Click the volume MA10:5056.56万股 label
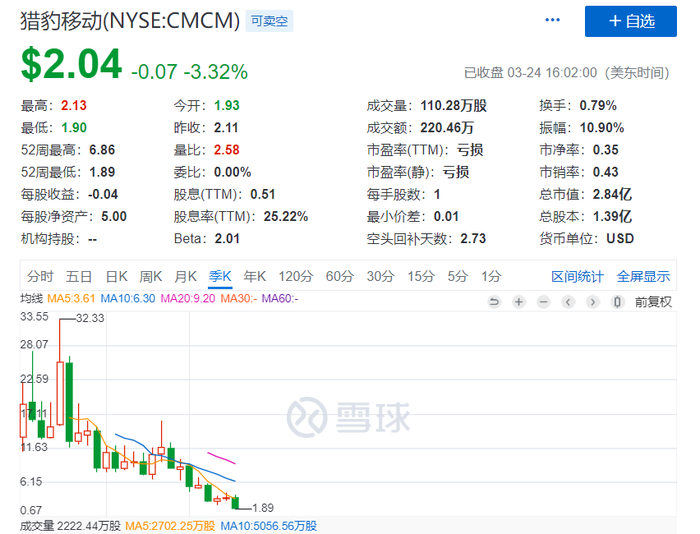This screenshot has width=700, height=534. 269,526
